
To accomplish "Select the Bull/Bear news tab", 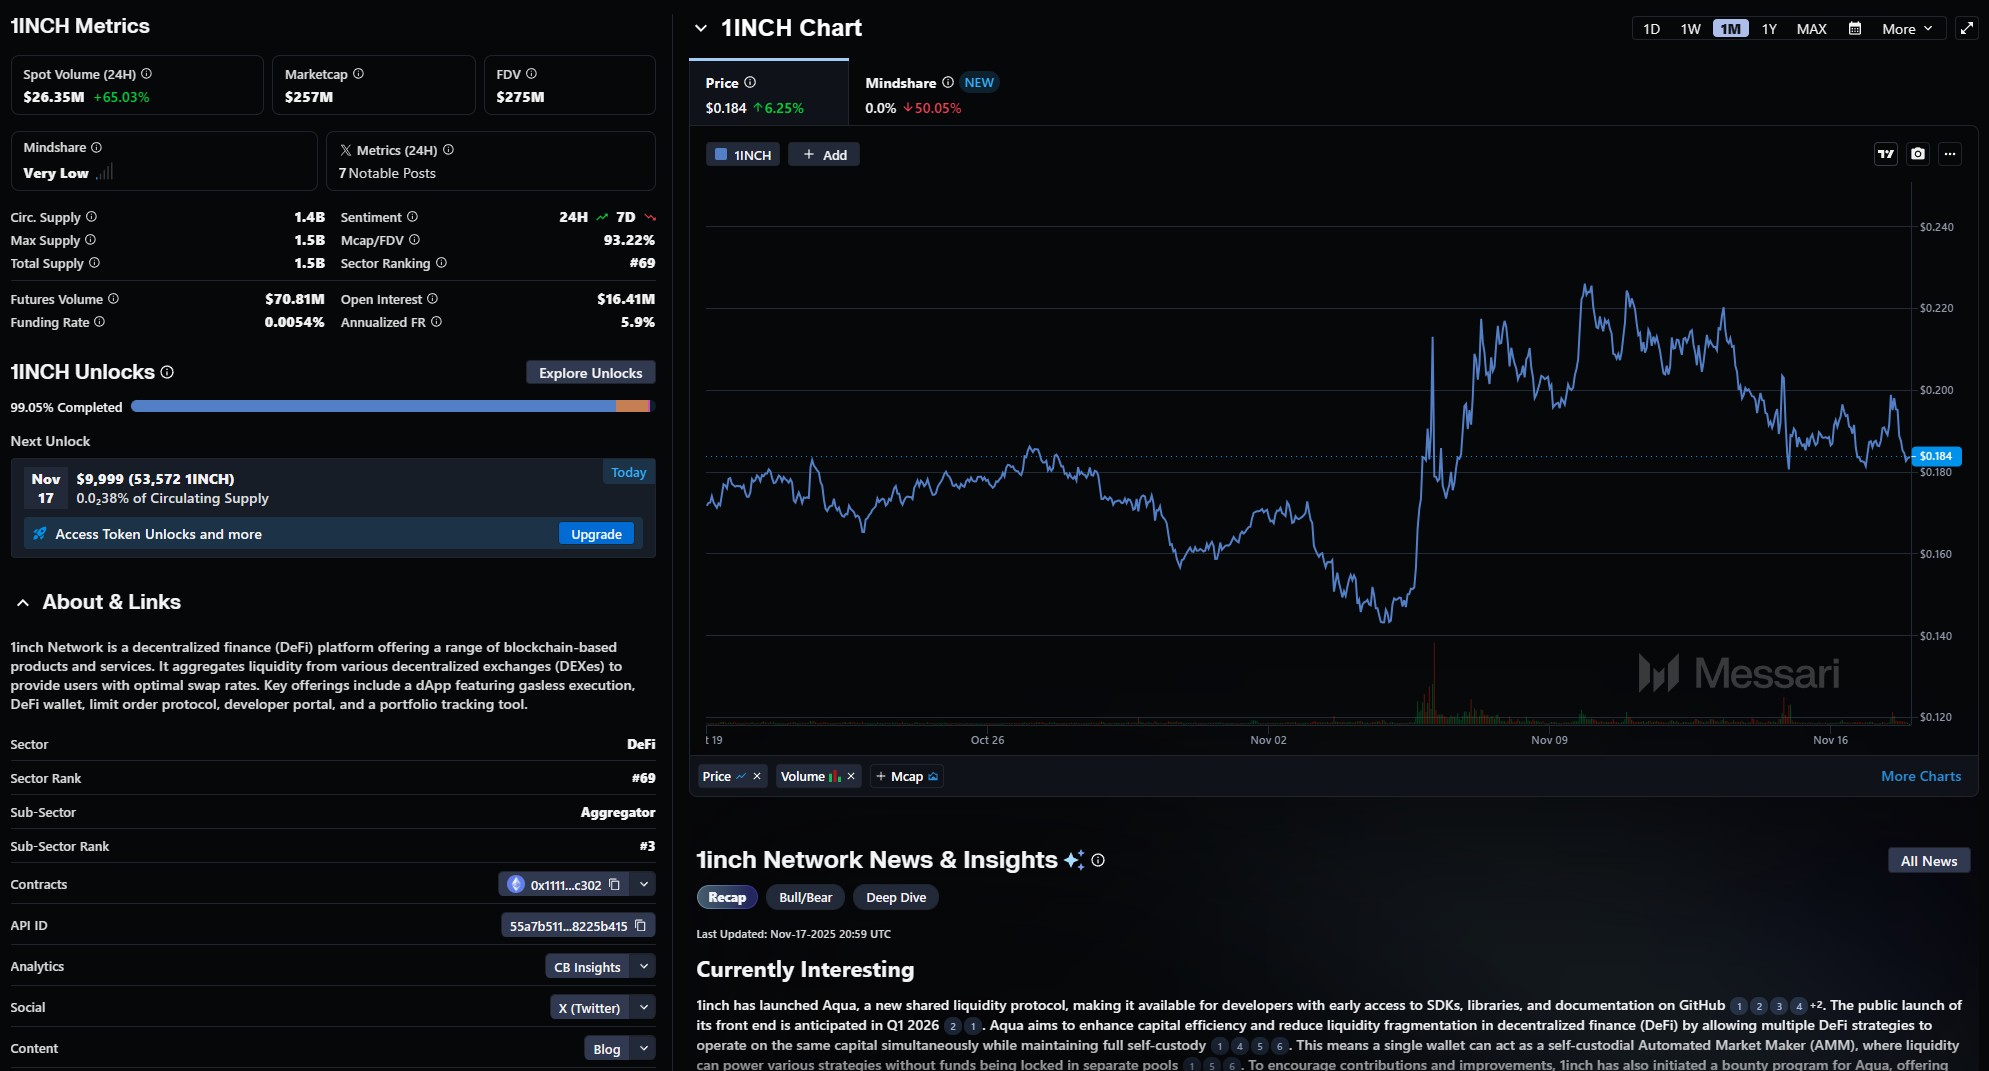I will 806,898.
